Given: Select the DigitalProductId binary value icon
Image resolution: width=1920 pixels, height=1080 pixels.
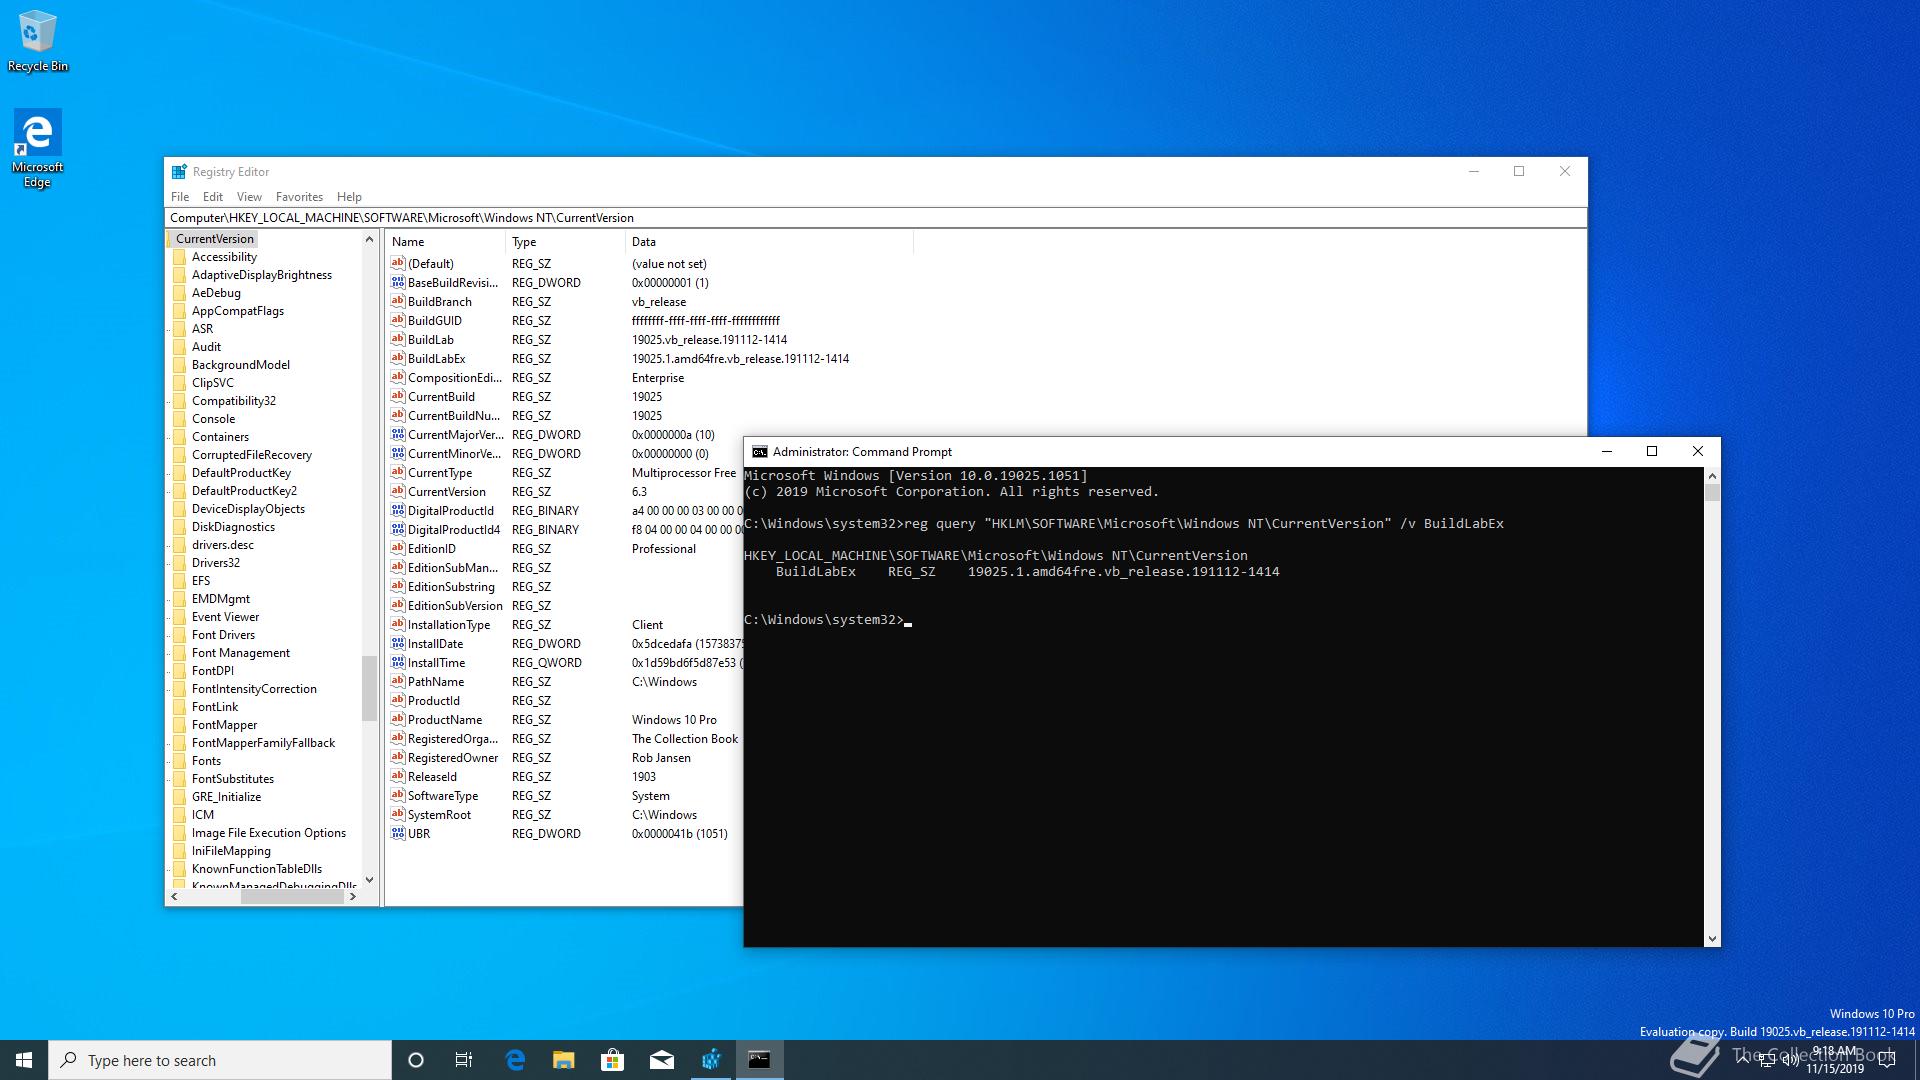Looking at the screenshot, I should click(398, 510).
